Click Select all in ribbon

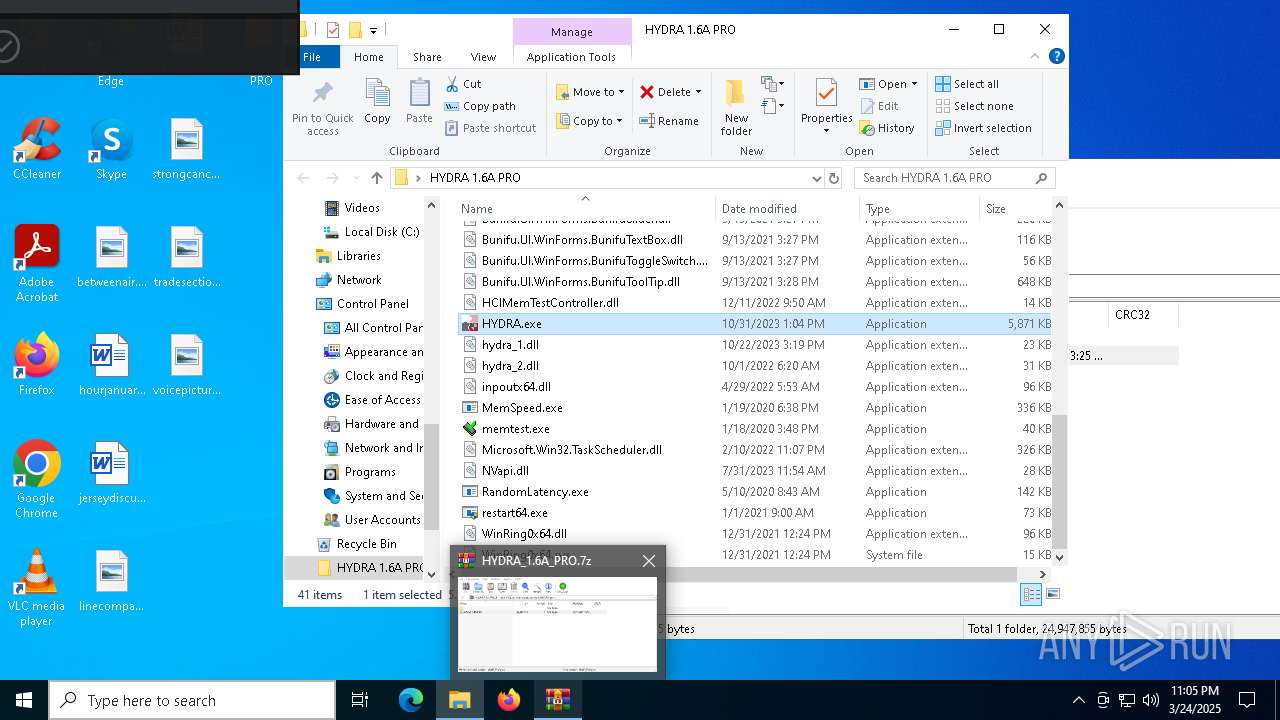(x=967, y=84)
